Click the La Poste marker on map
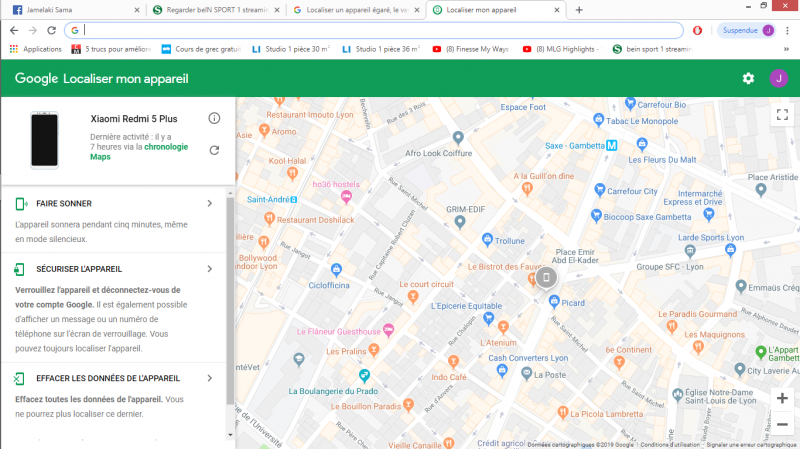Image resolution: width=800 pixels, height=449 pixels. [x=527, y=374]
